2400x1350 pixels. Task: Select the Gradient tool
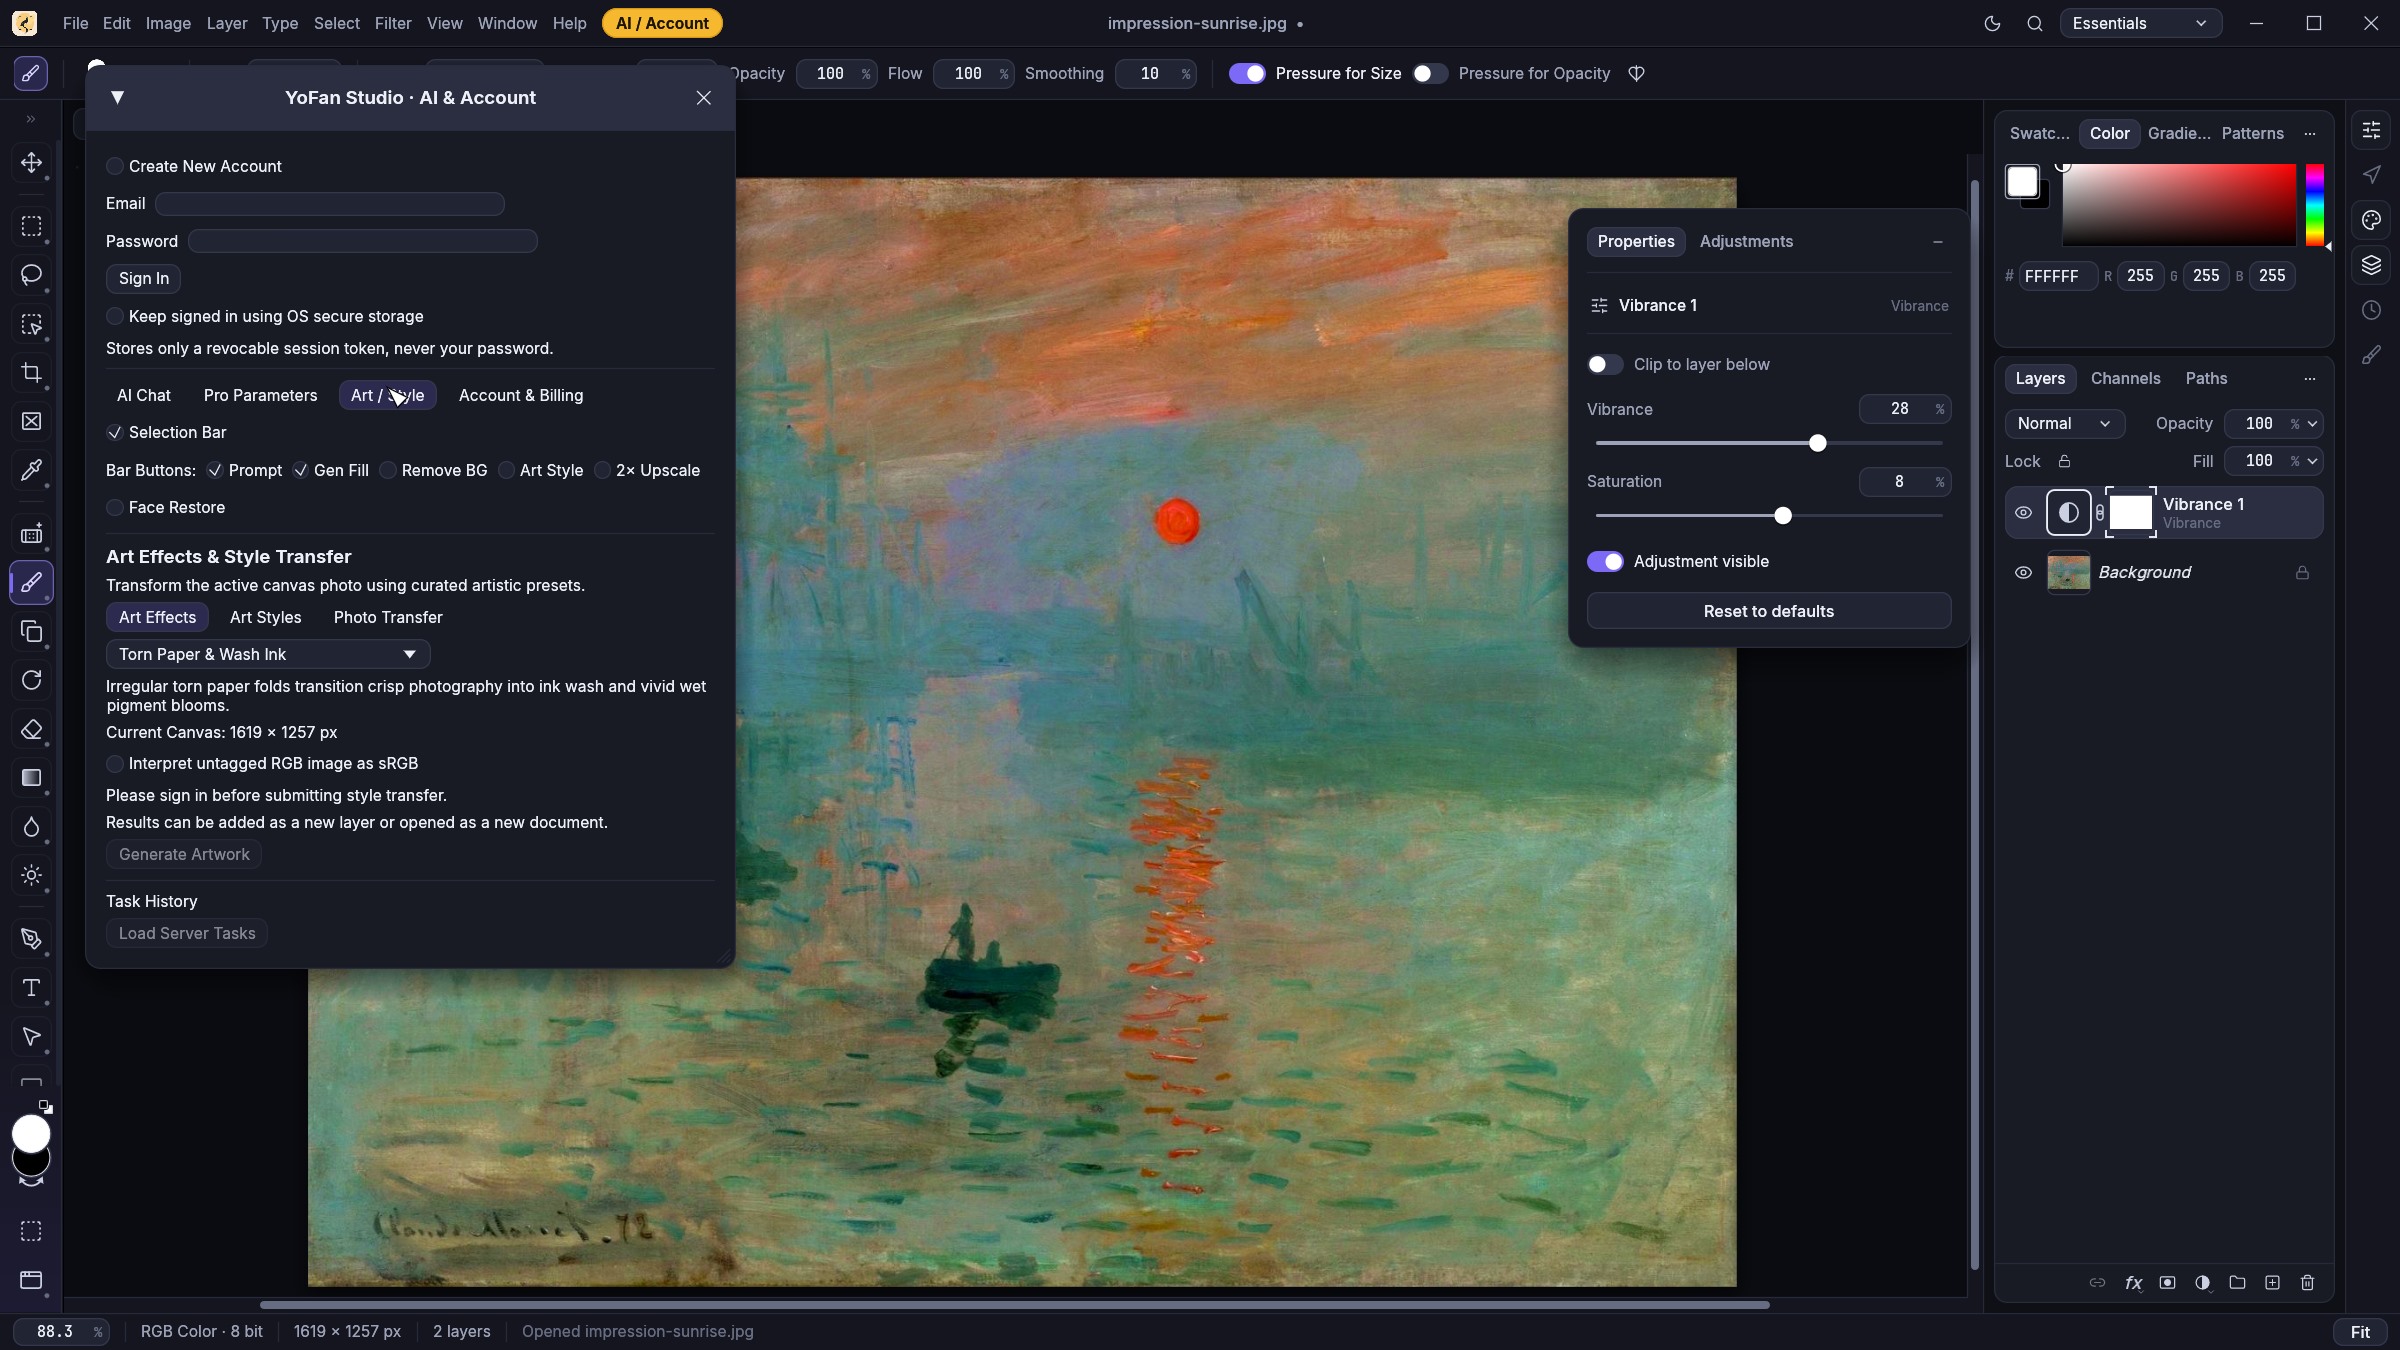click(x=31, y=778)
